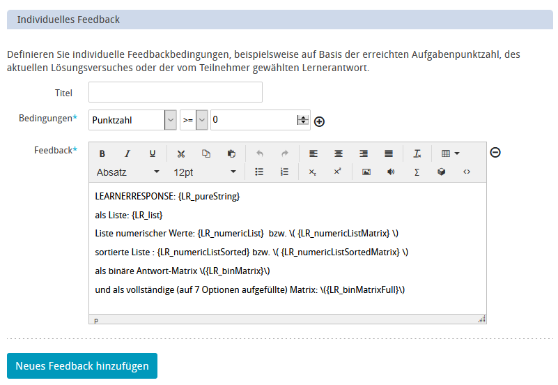558x385 pixels.
Task: Open the 12pt font size dropdown
Action: click(x=205, y=172)
